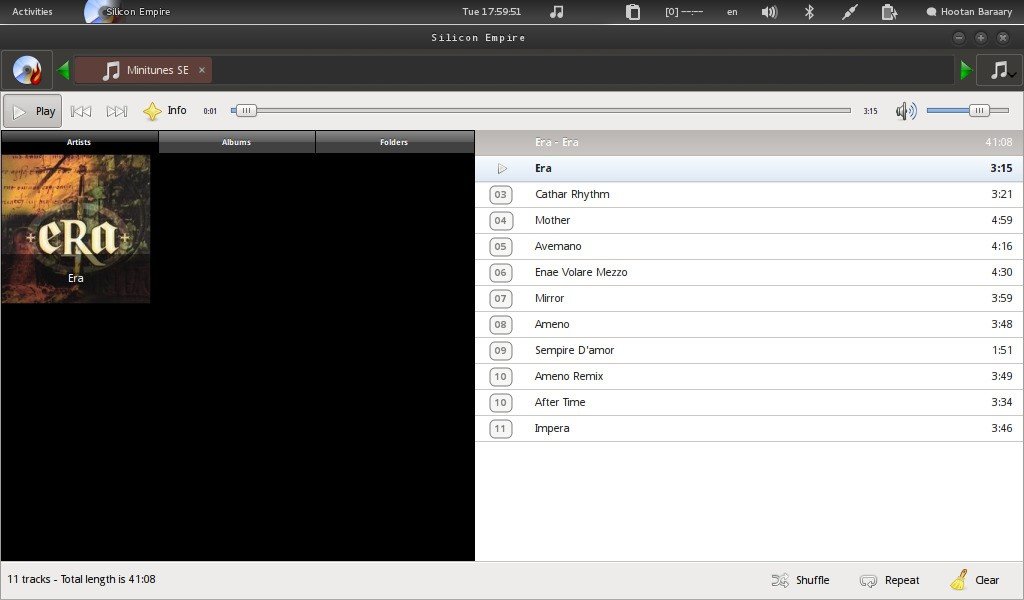Open Bluetooth indicator in top panel
Viewport: 1024px width, 600px height.
(x=809, y=12)
